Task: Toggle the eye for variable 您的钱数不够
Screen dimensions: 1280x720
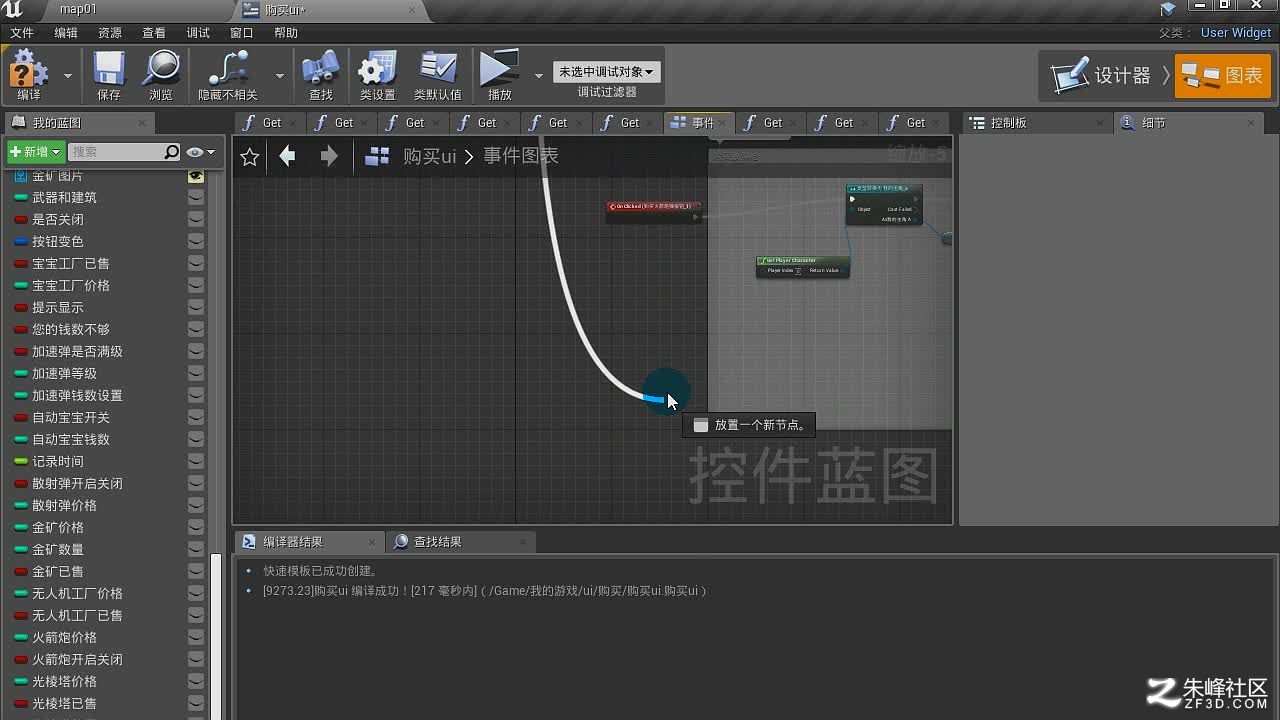Action: tap(196, 330)
